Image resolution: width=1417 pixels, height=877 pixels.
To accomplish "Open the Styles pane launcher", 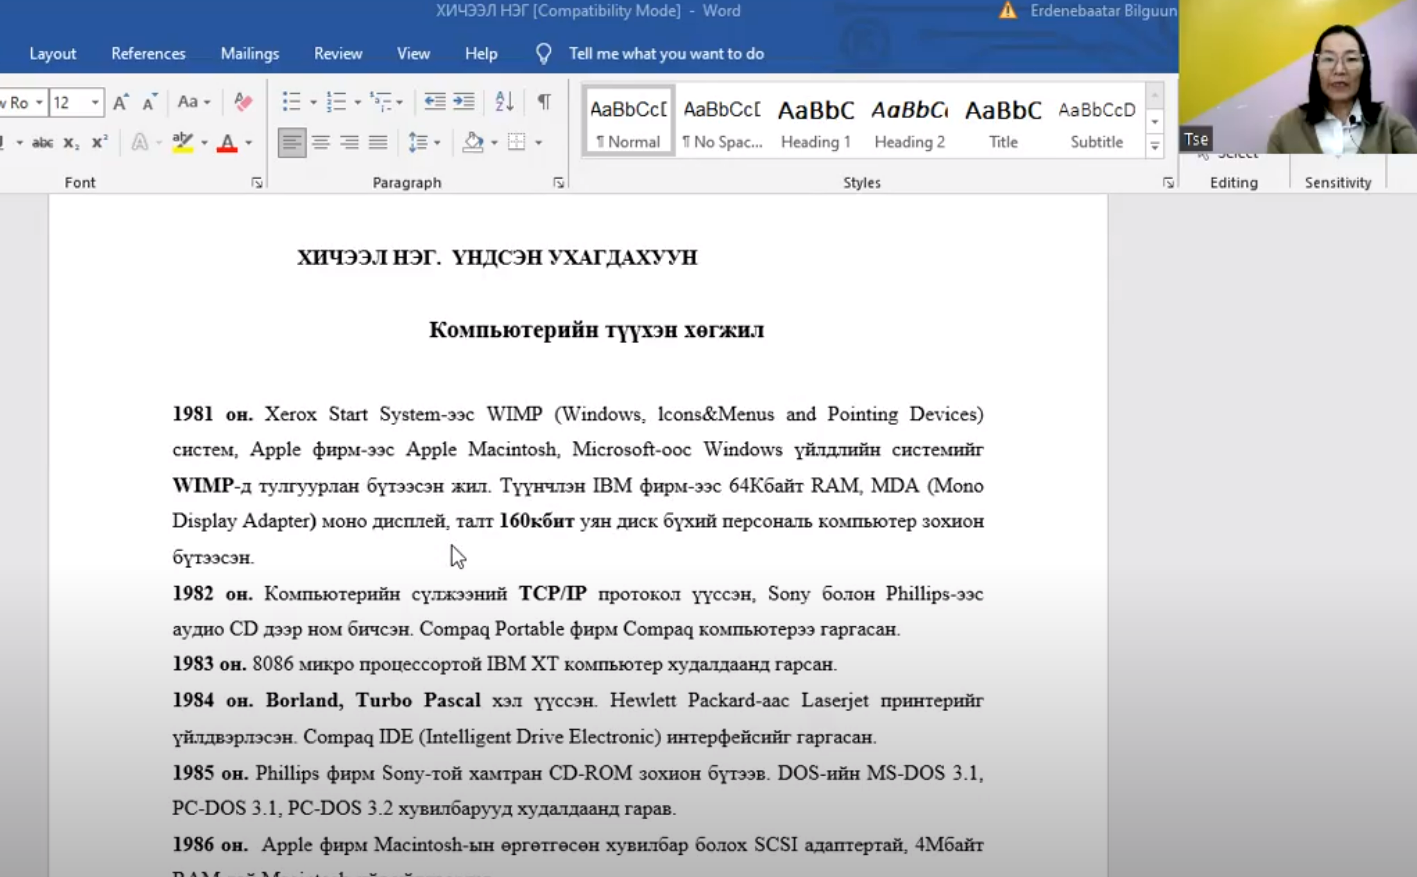I will click(1167, 183).
